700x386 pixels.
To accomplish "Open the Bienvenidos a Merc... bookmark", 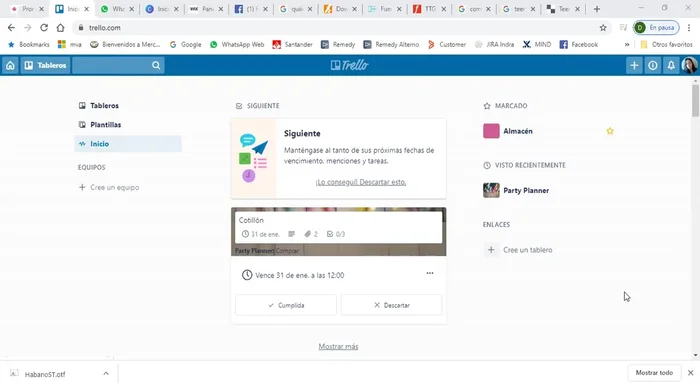I will click(x=125, y=45).
